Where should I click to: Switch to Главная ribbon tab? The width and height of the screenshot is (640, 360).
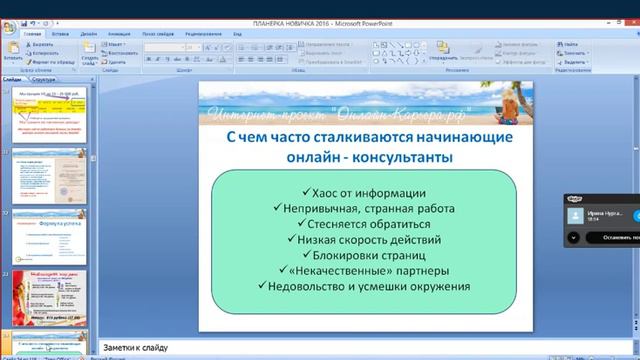click(x=32, y=34)
